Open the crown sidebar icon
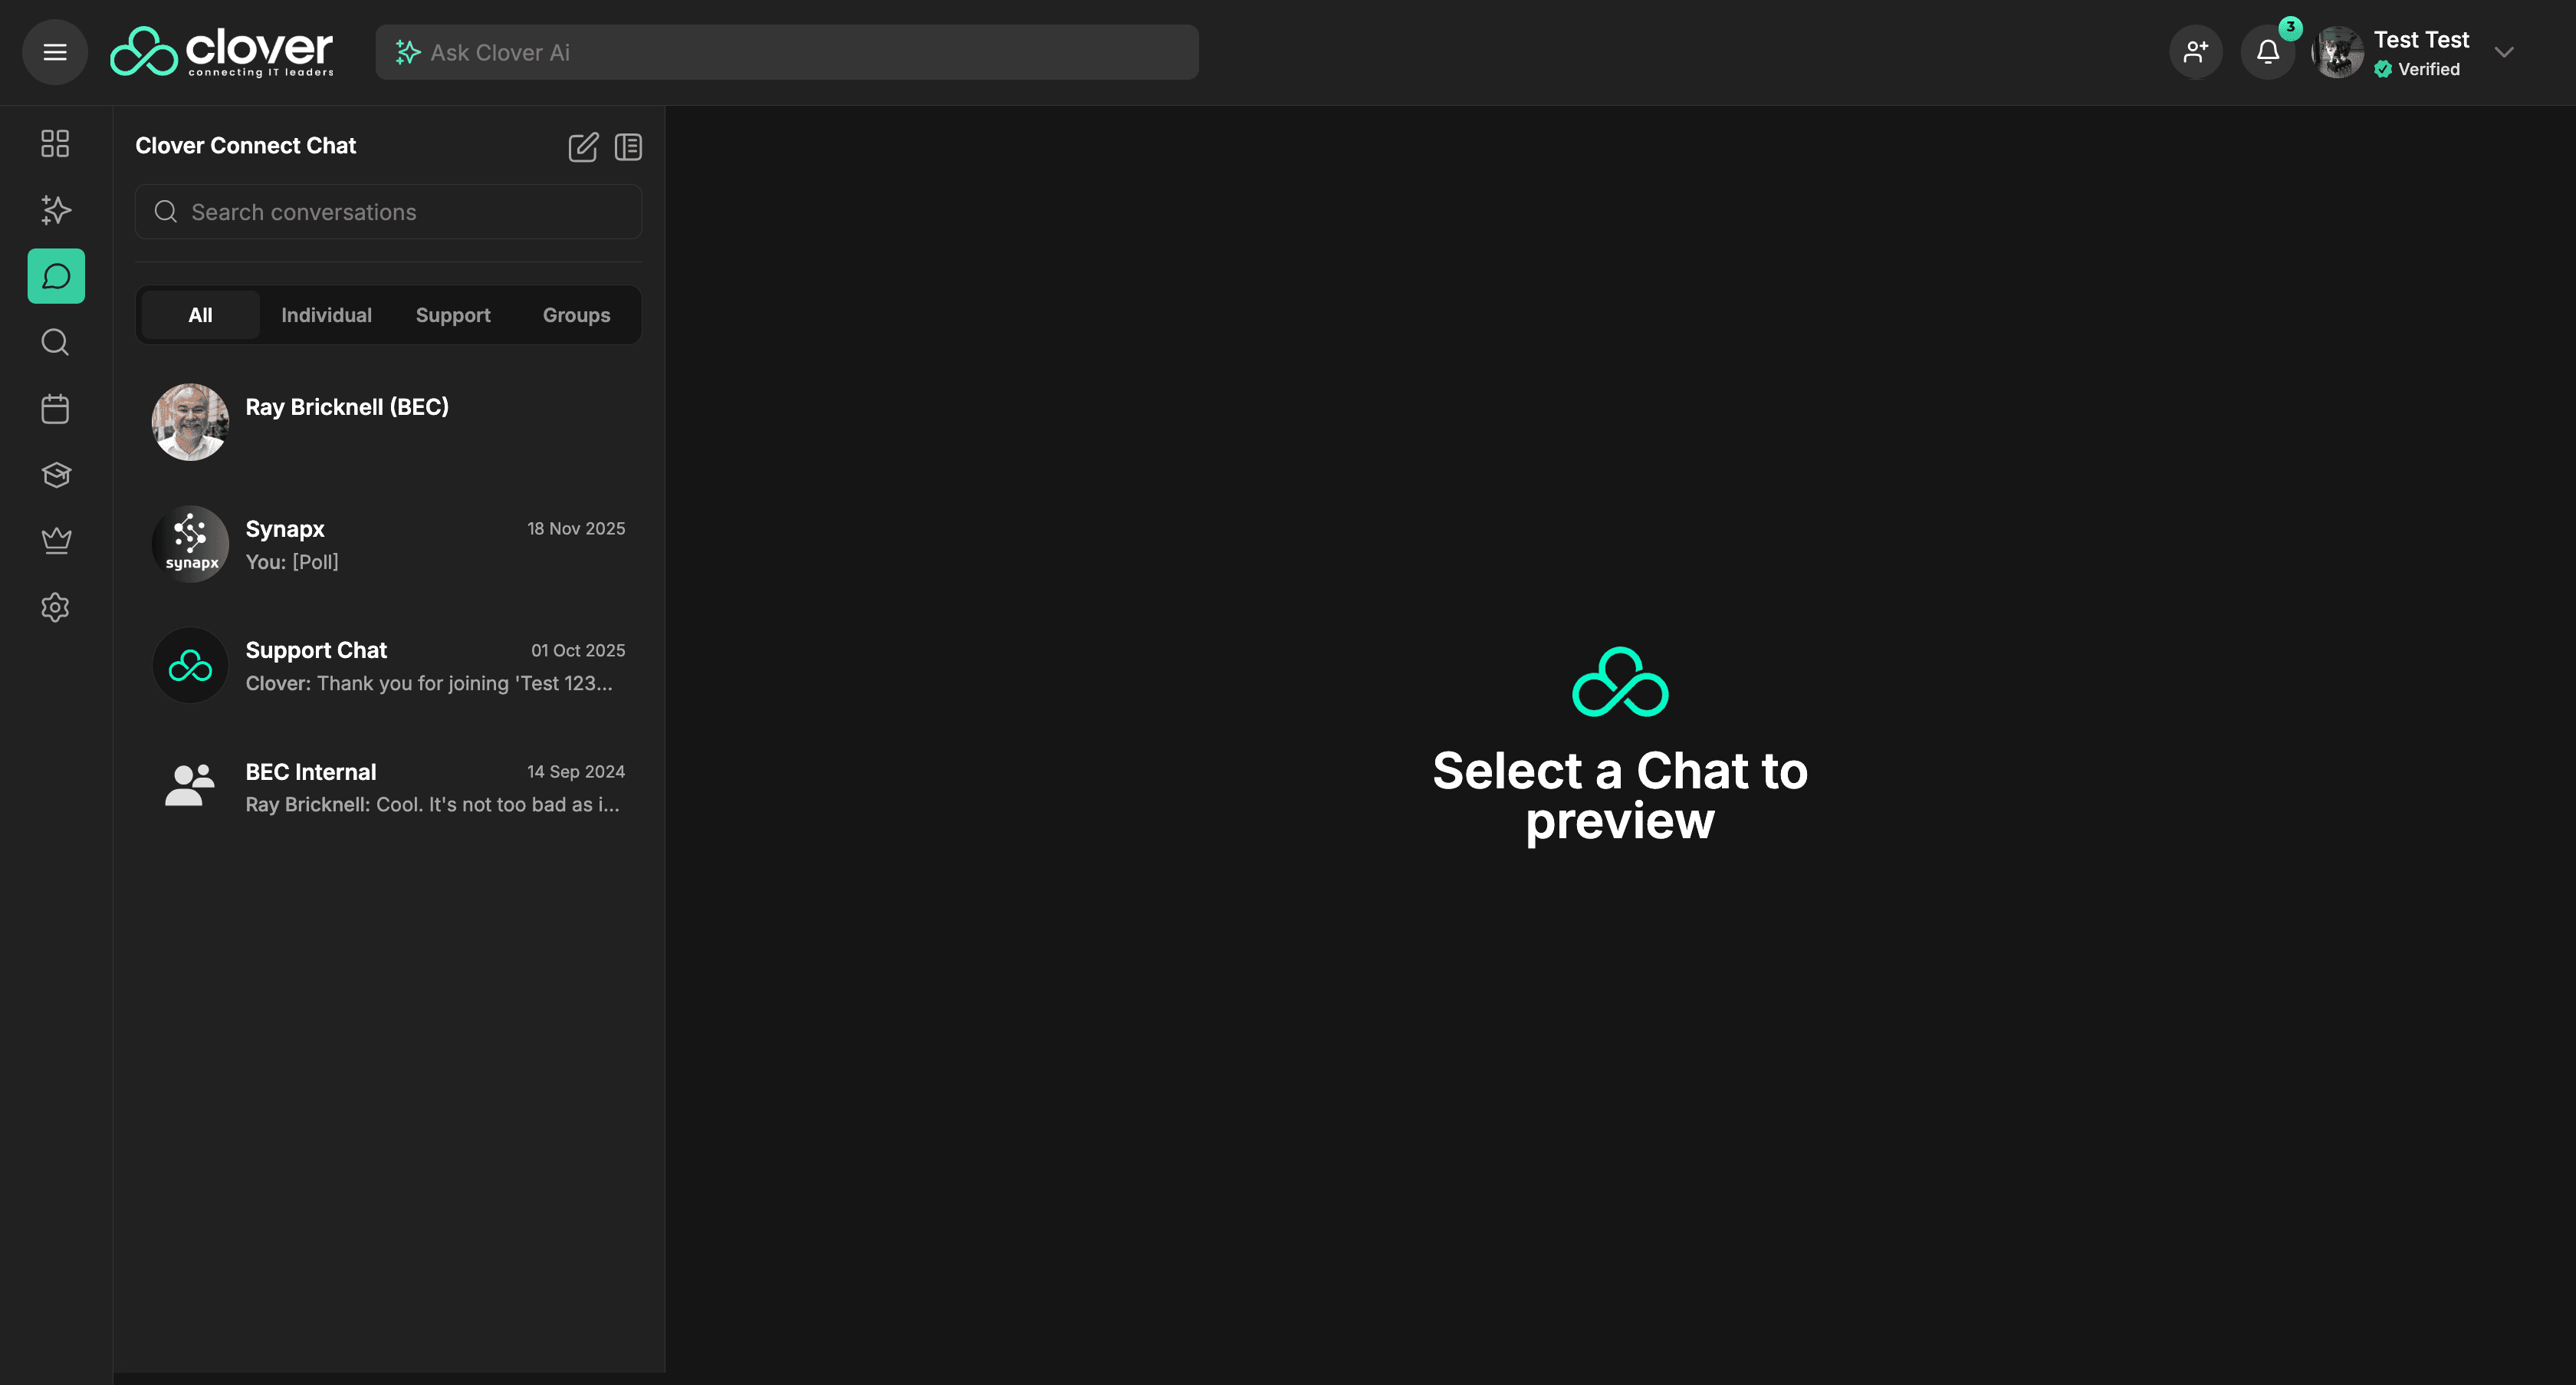Viewport: 2576px width, 1385px height. click(55, 541)
